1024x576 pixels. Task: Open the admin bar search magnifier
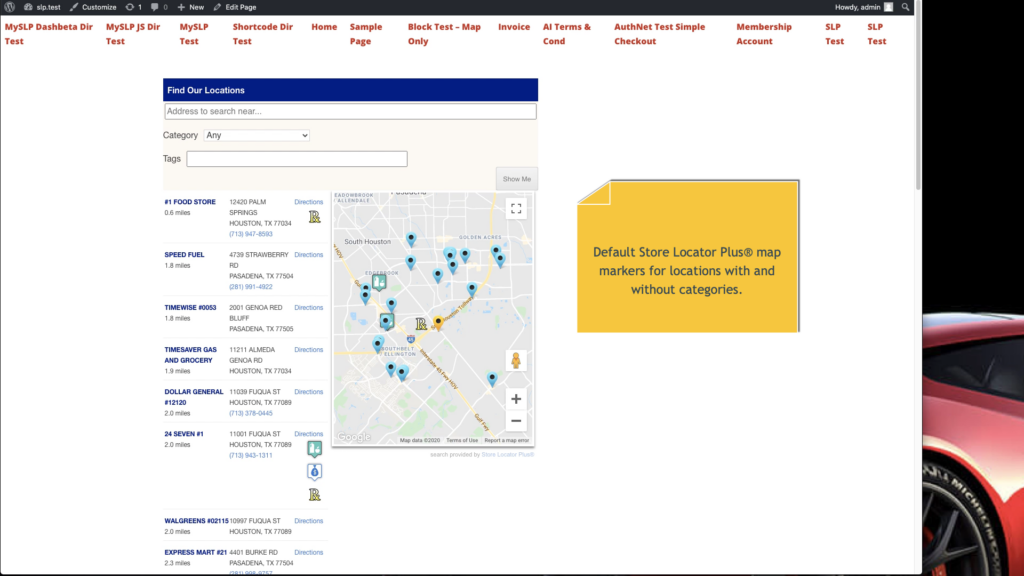pyautogui.click(x=905, y=7)
